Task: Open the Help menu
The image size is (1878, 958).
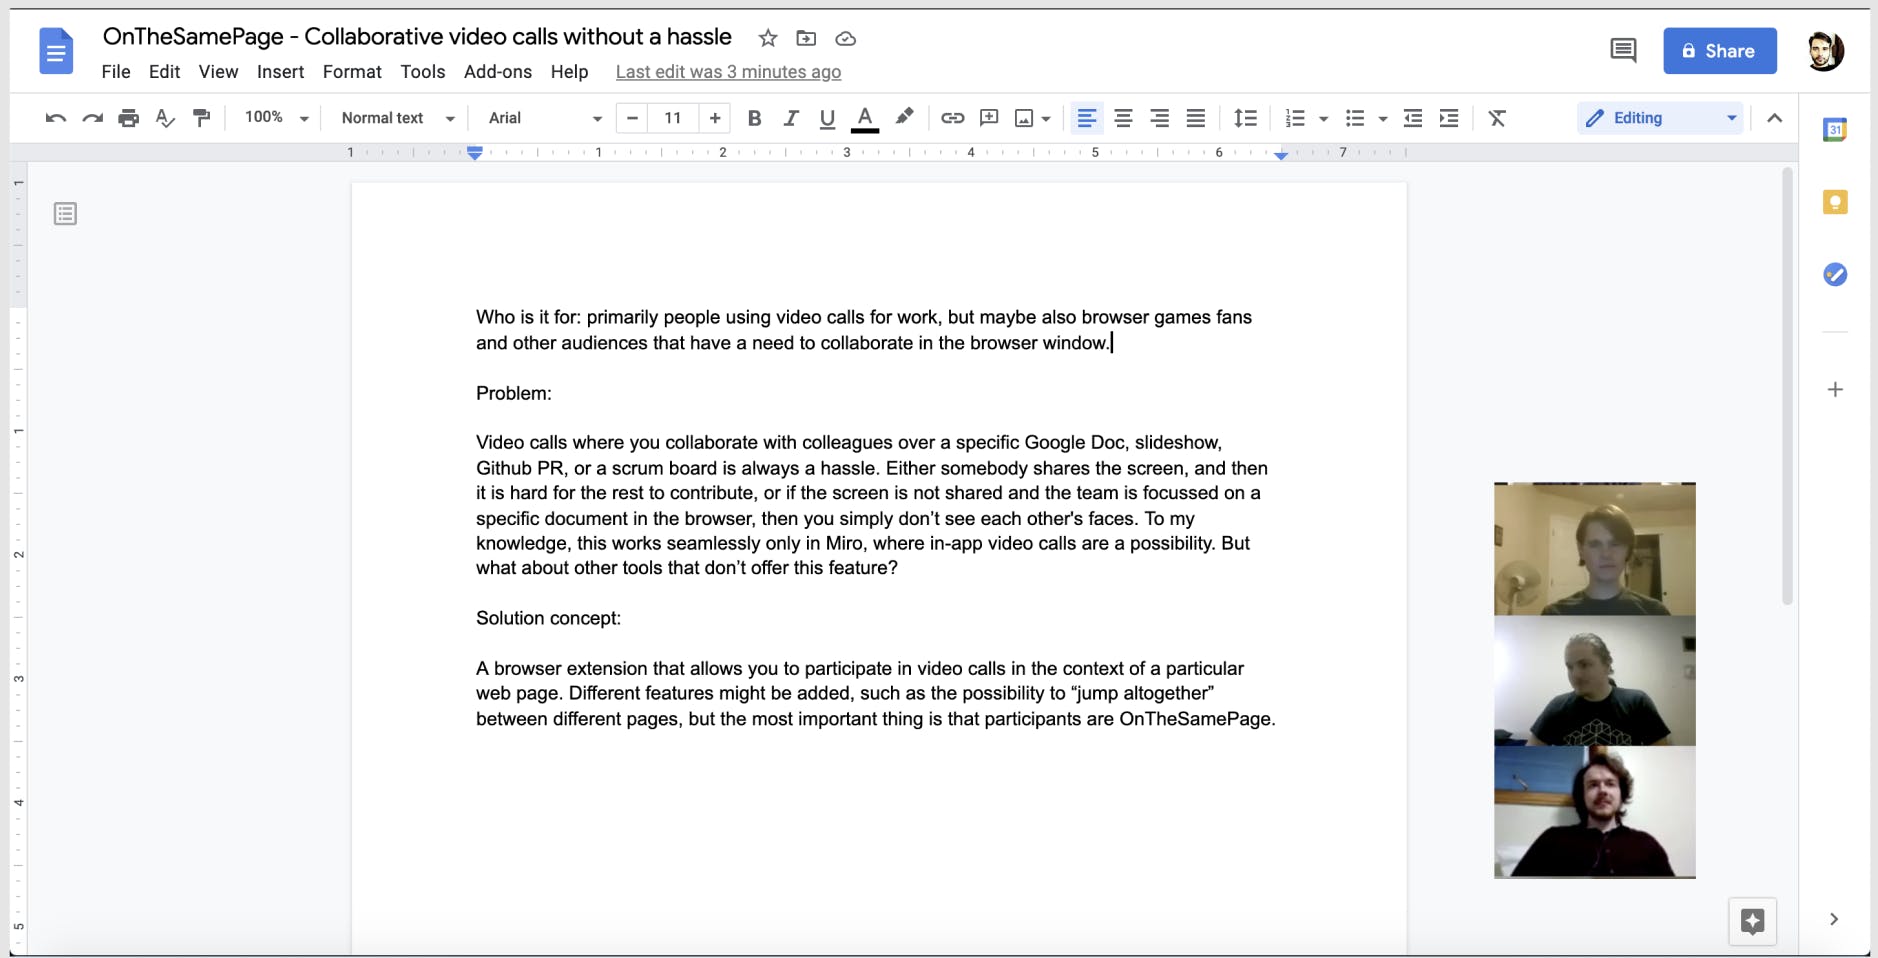Action: [569, 72]
